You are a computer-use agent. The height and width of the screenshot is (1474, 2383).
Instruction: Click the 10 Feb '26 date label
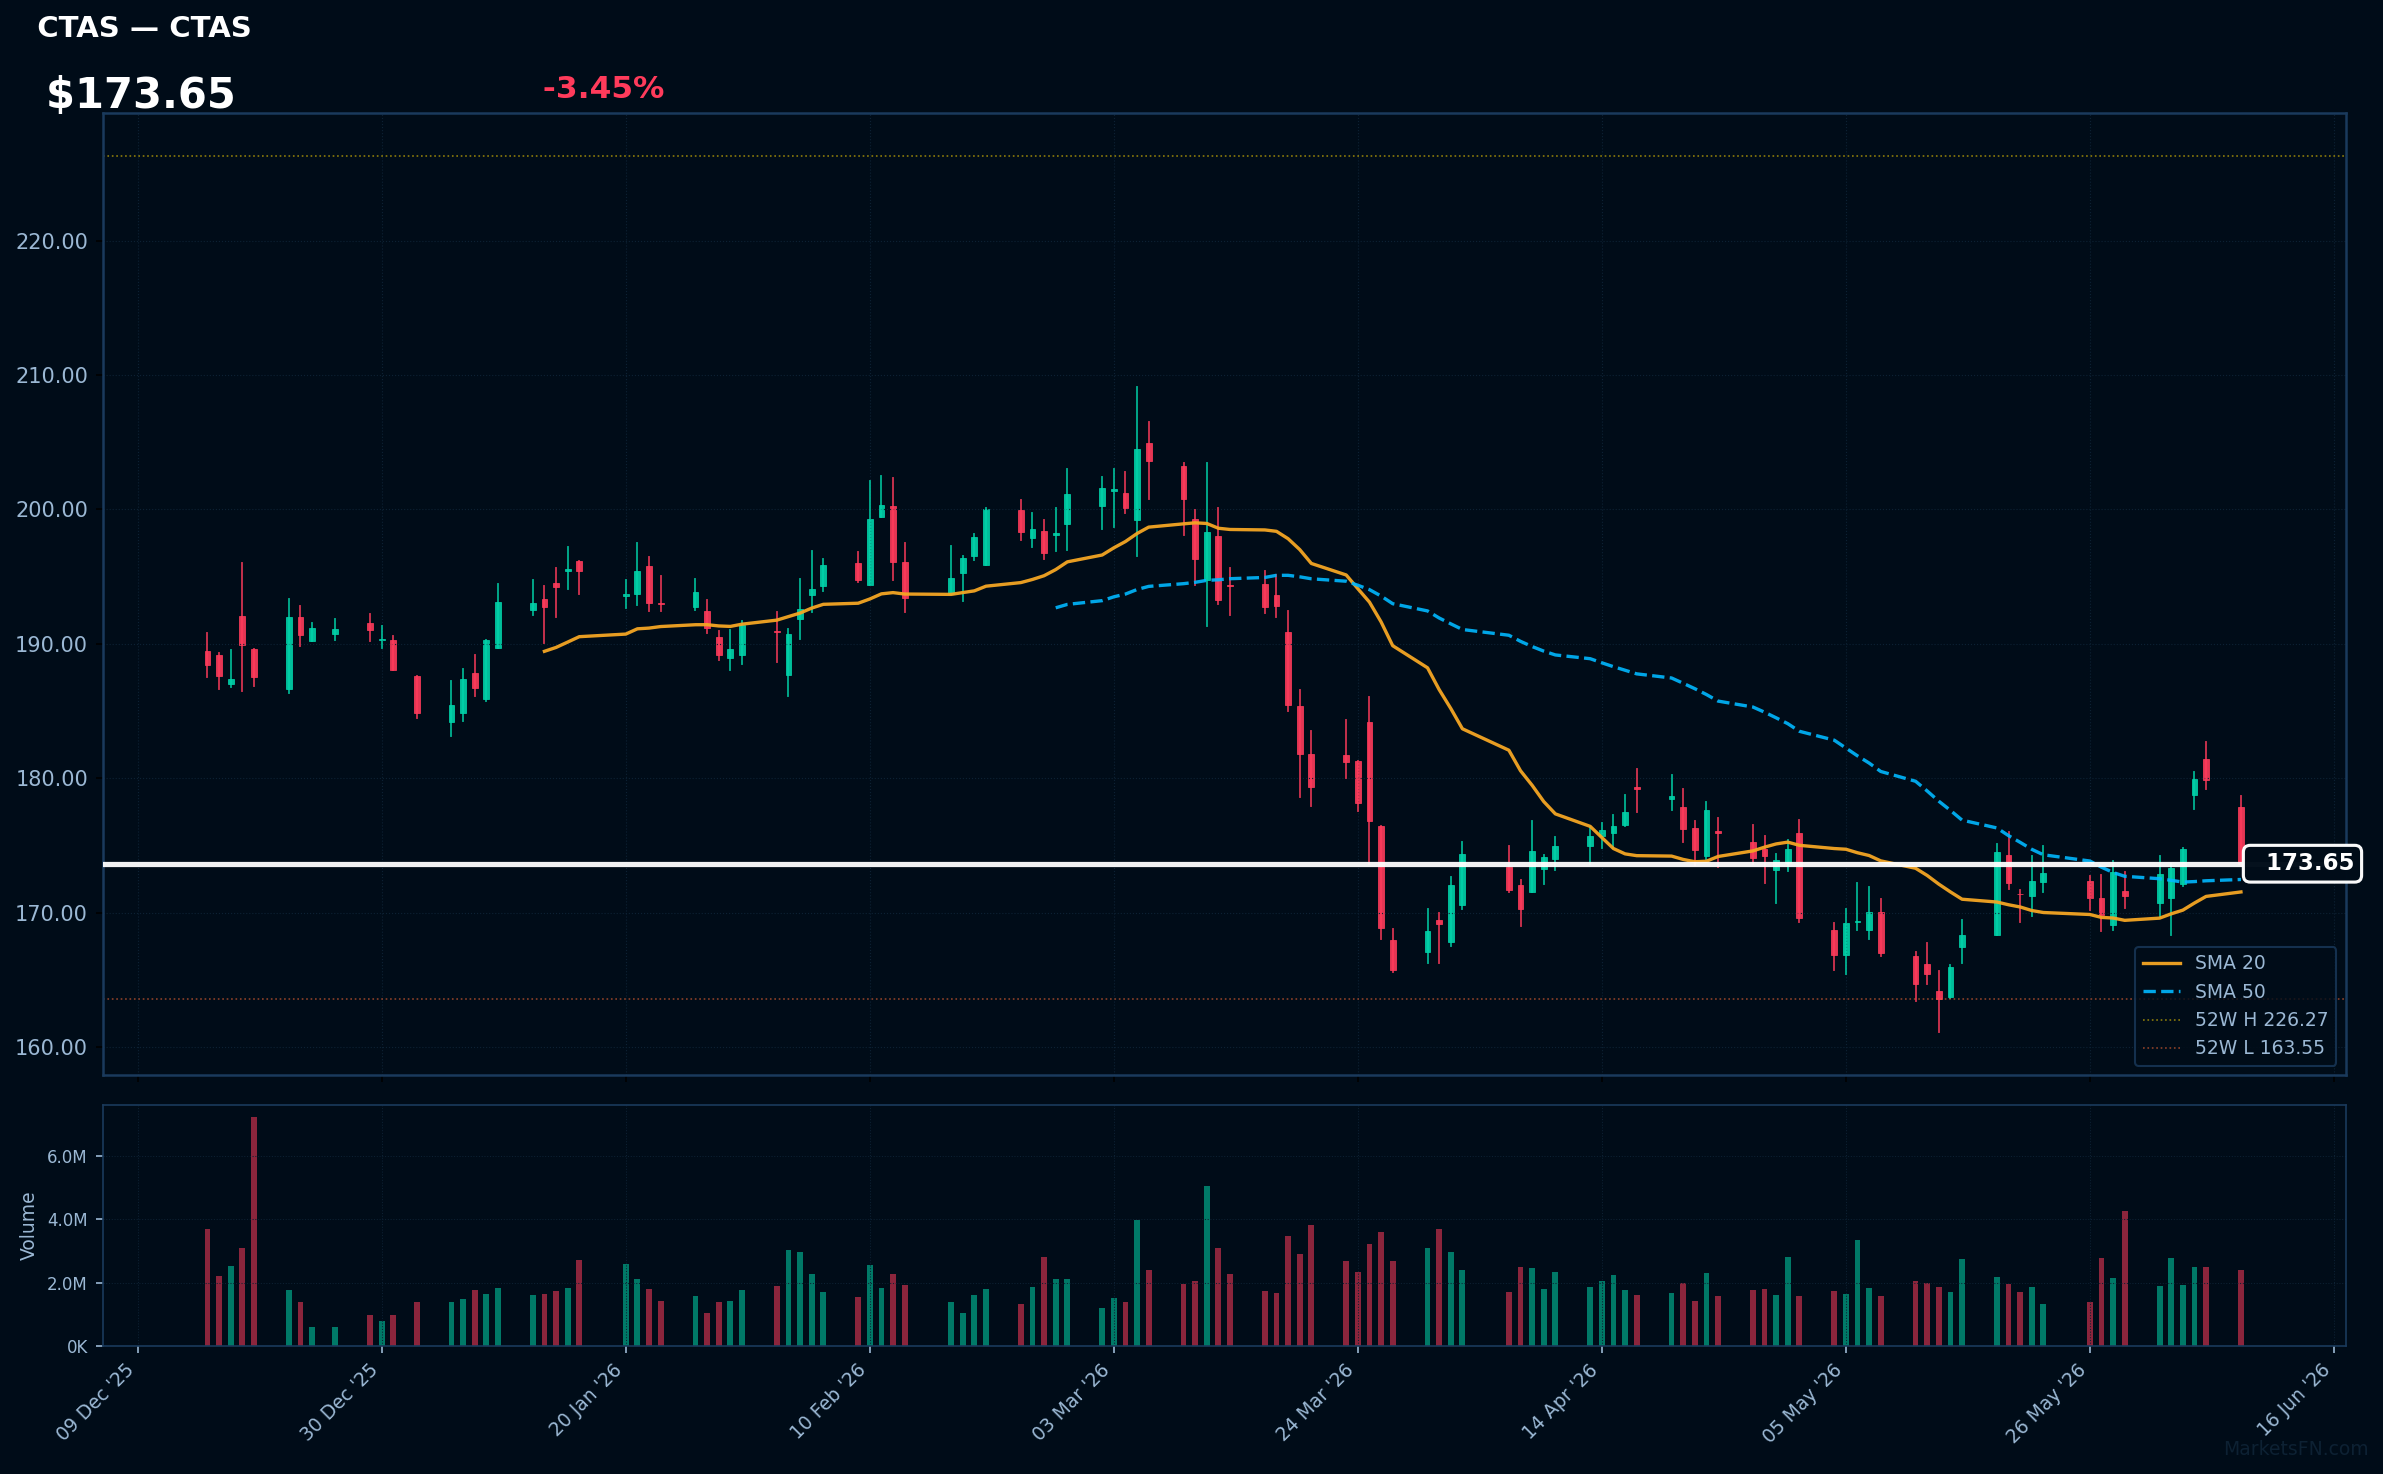827,1401
